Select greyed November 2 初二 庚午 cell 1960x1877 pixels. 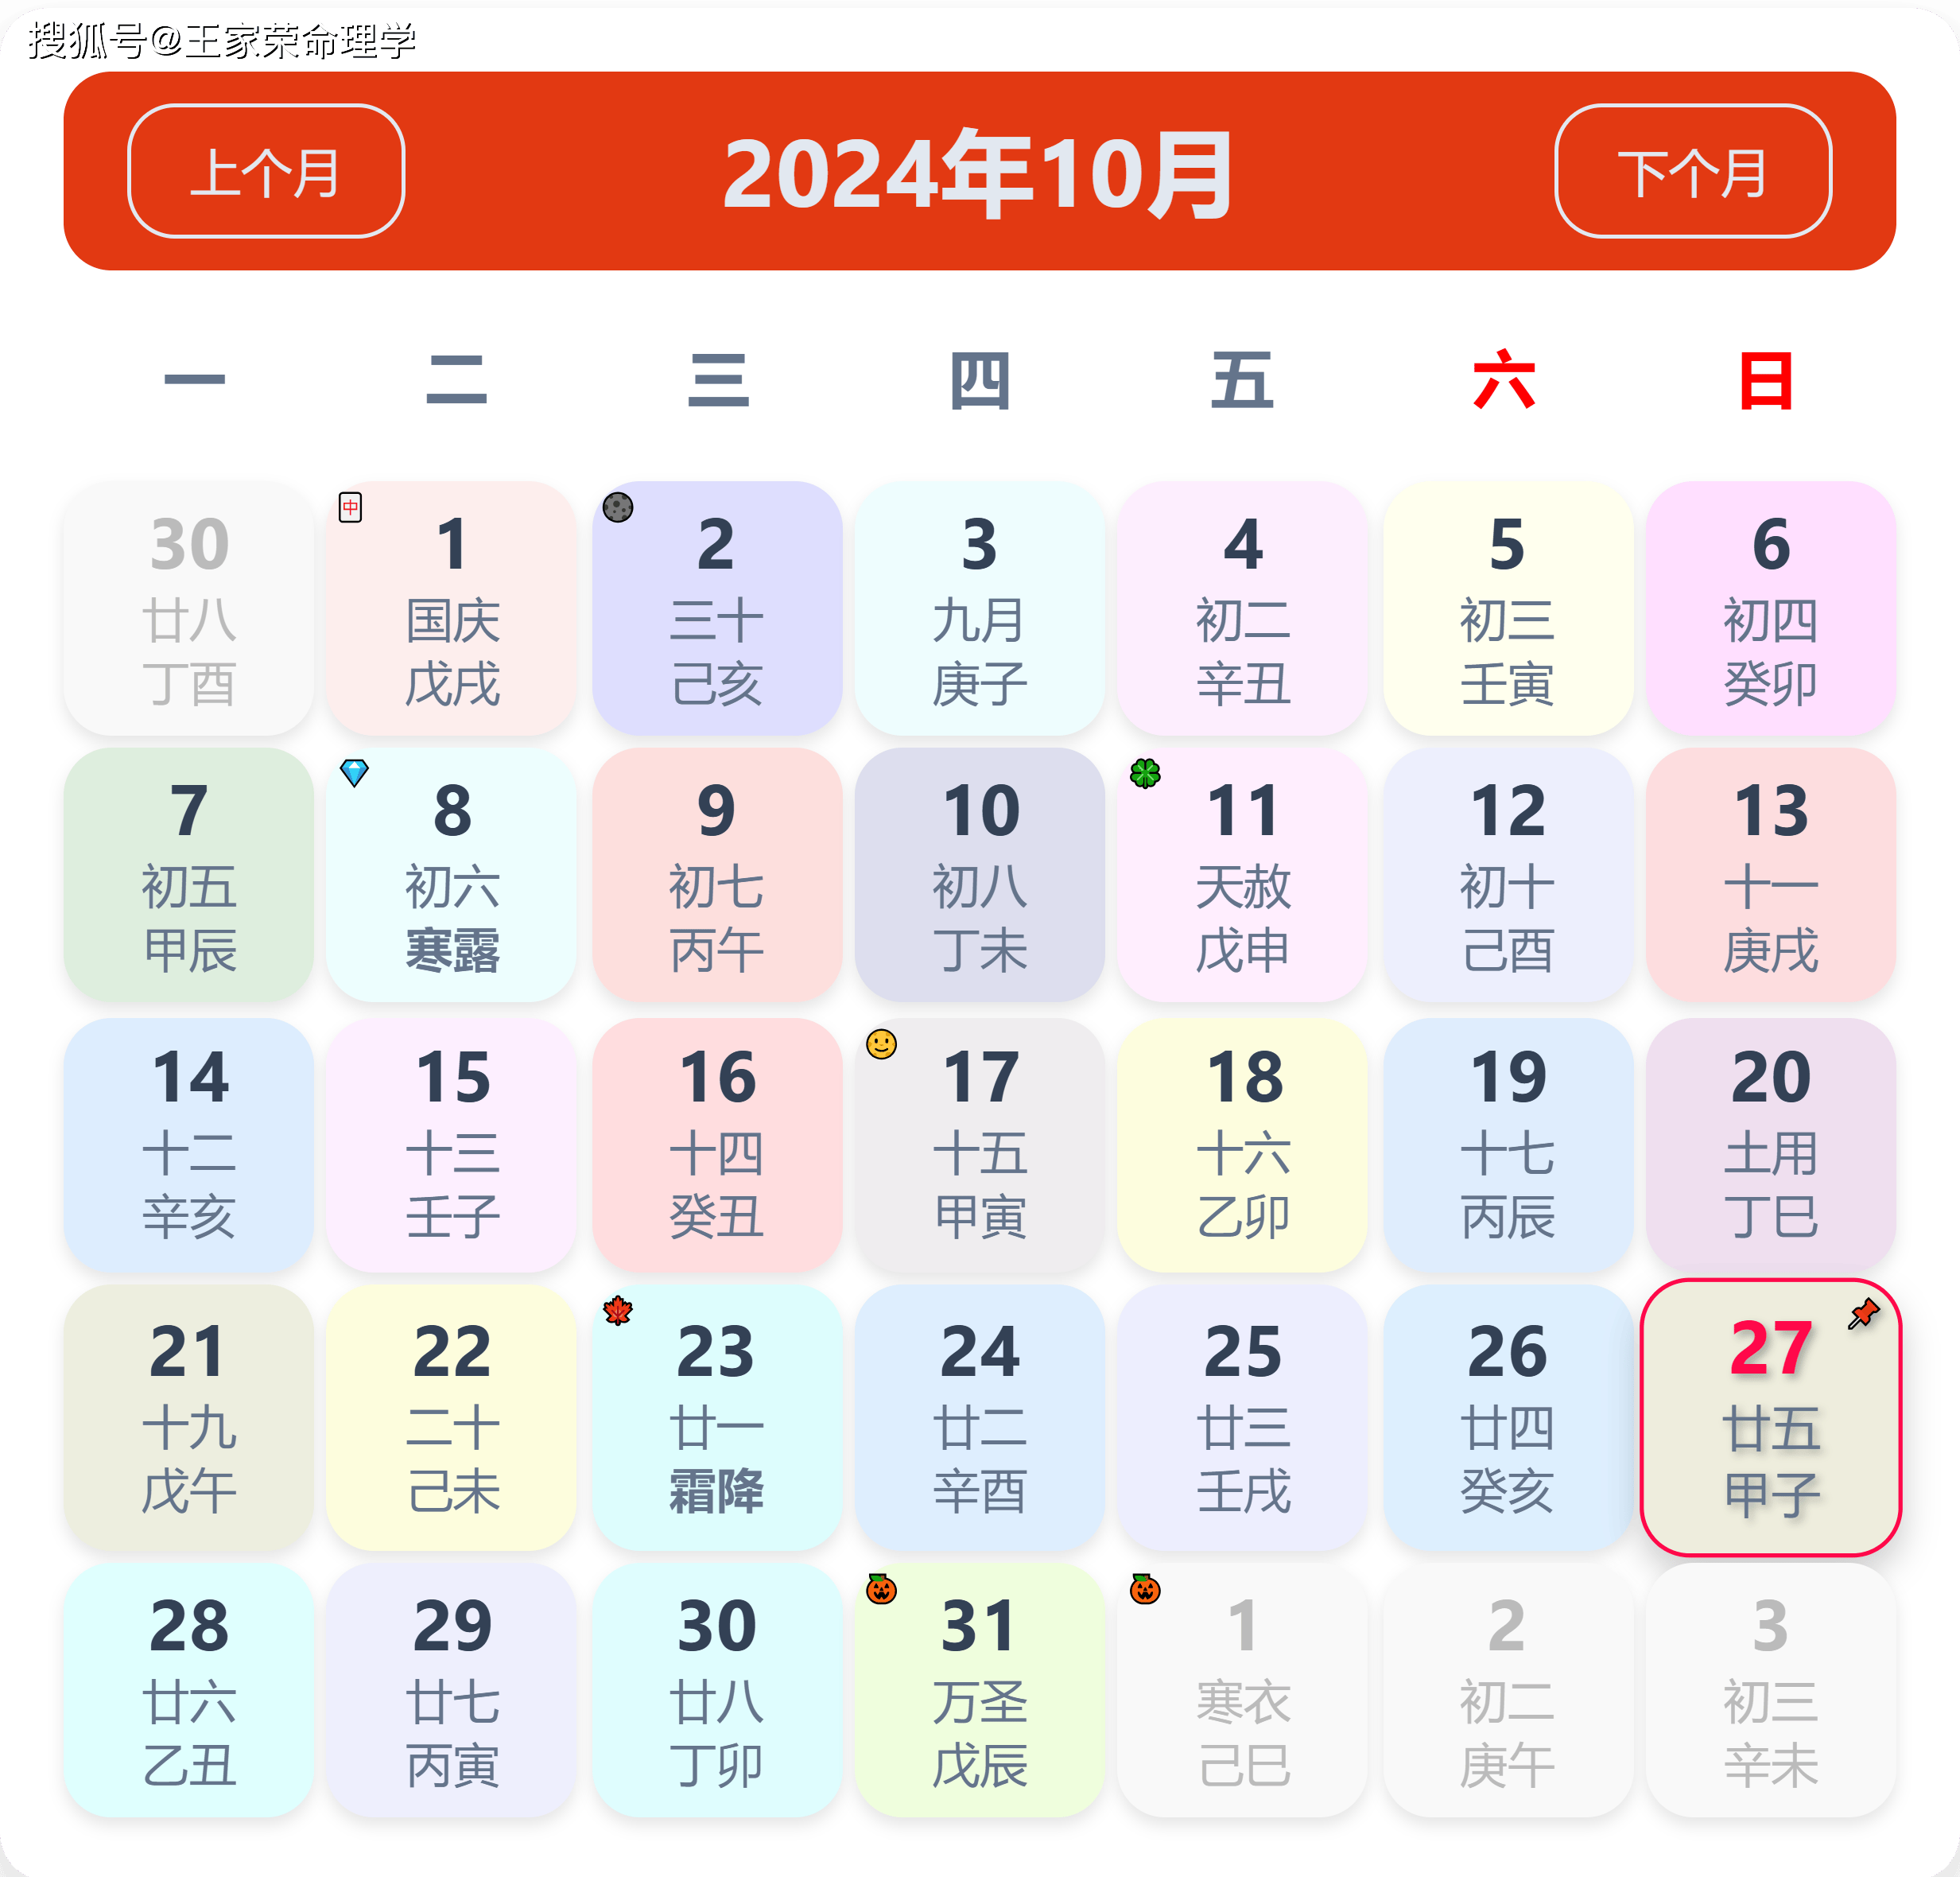coord(1508,1690)
